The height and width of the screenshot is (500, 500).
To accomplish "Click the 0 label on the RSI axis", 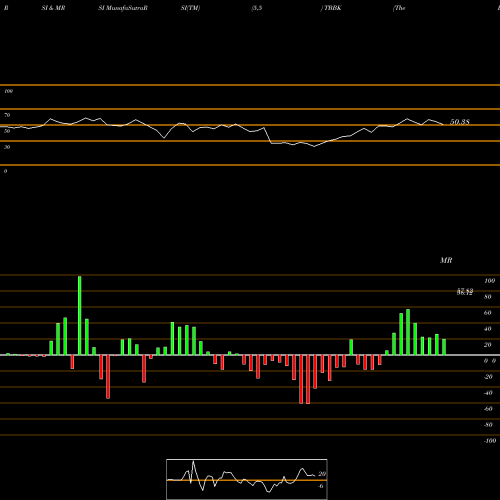I will [x=5, y=171].
